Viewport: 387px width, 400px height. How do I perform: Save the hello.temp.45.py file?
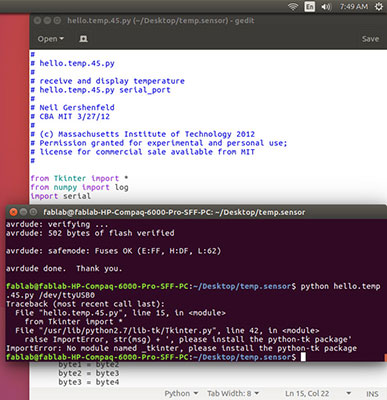coord(370,39)
